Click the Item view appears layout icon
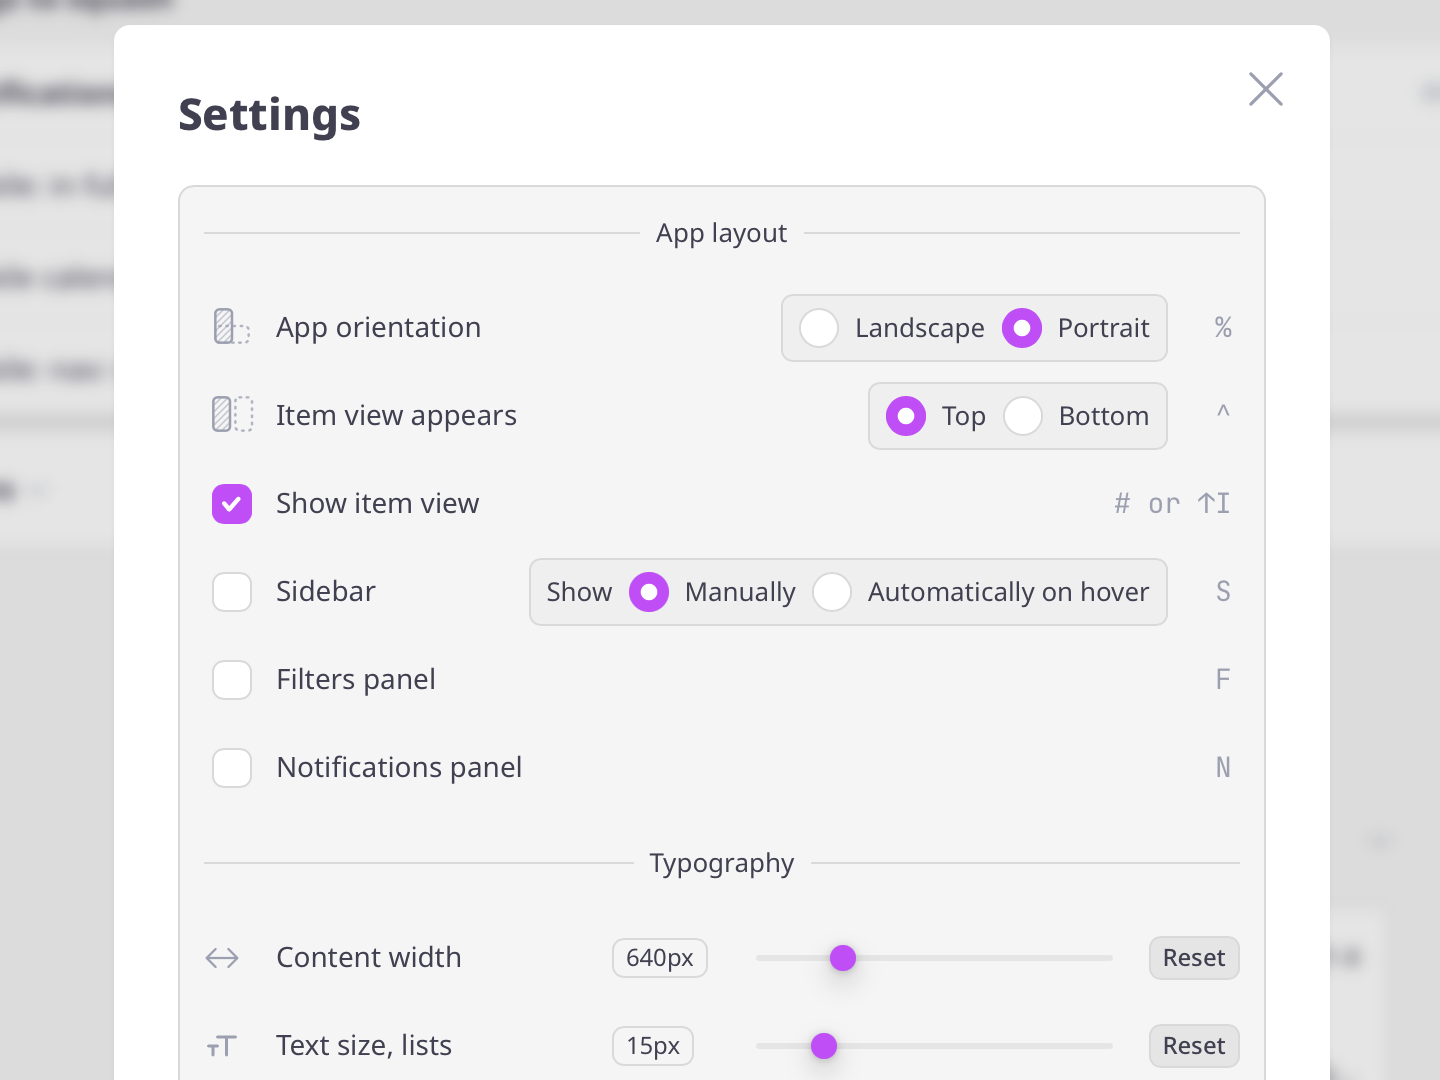1440x1080 pixels. pyautogui.click(x=231, y=415)
